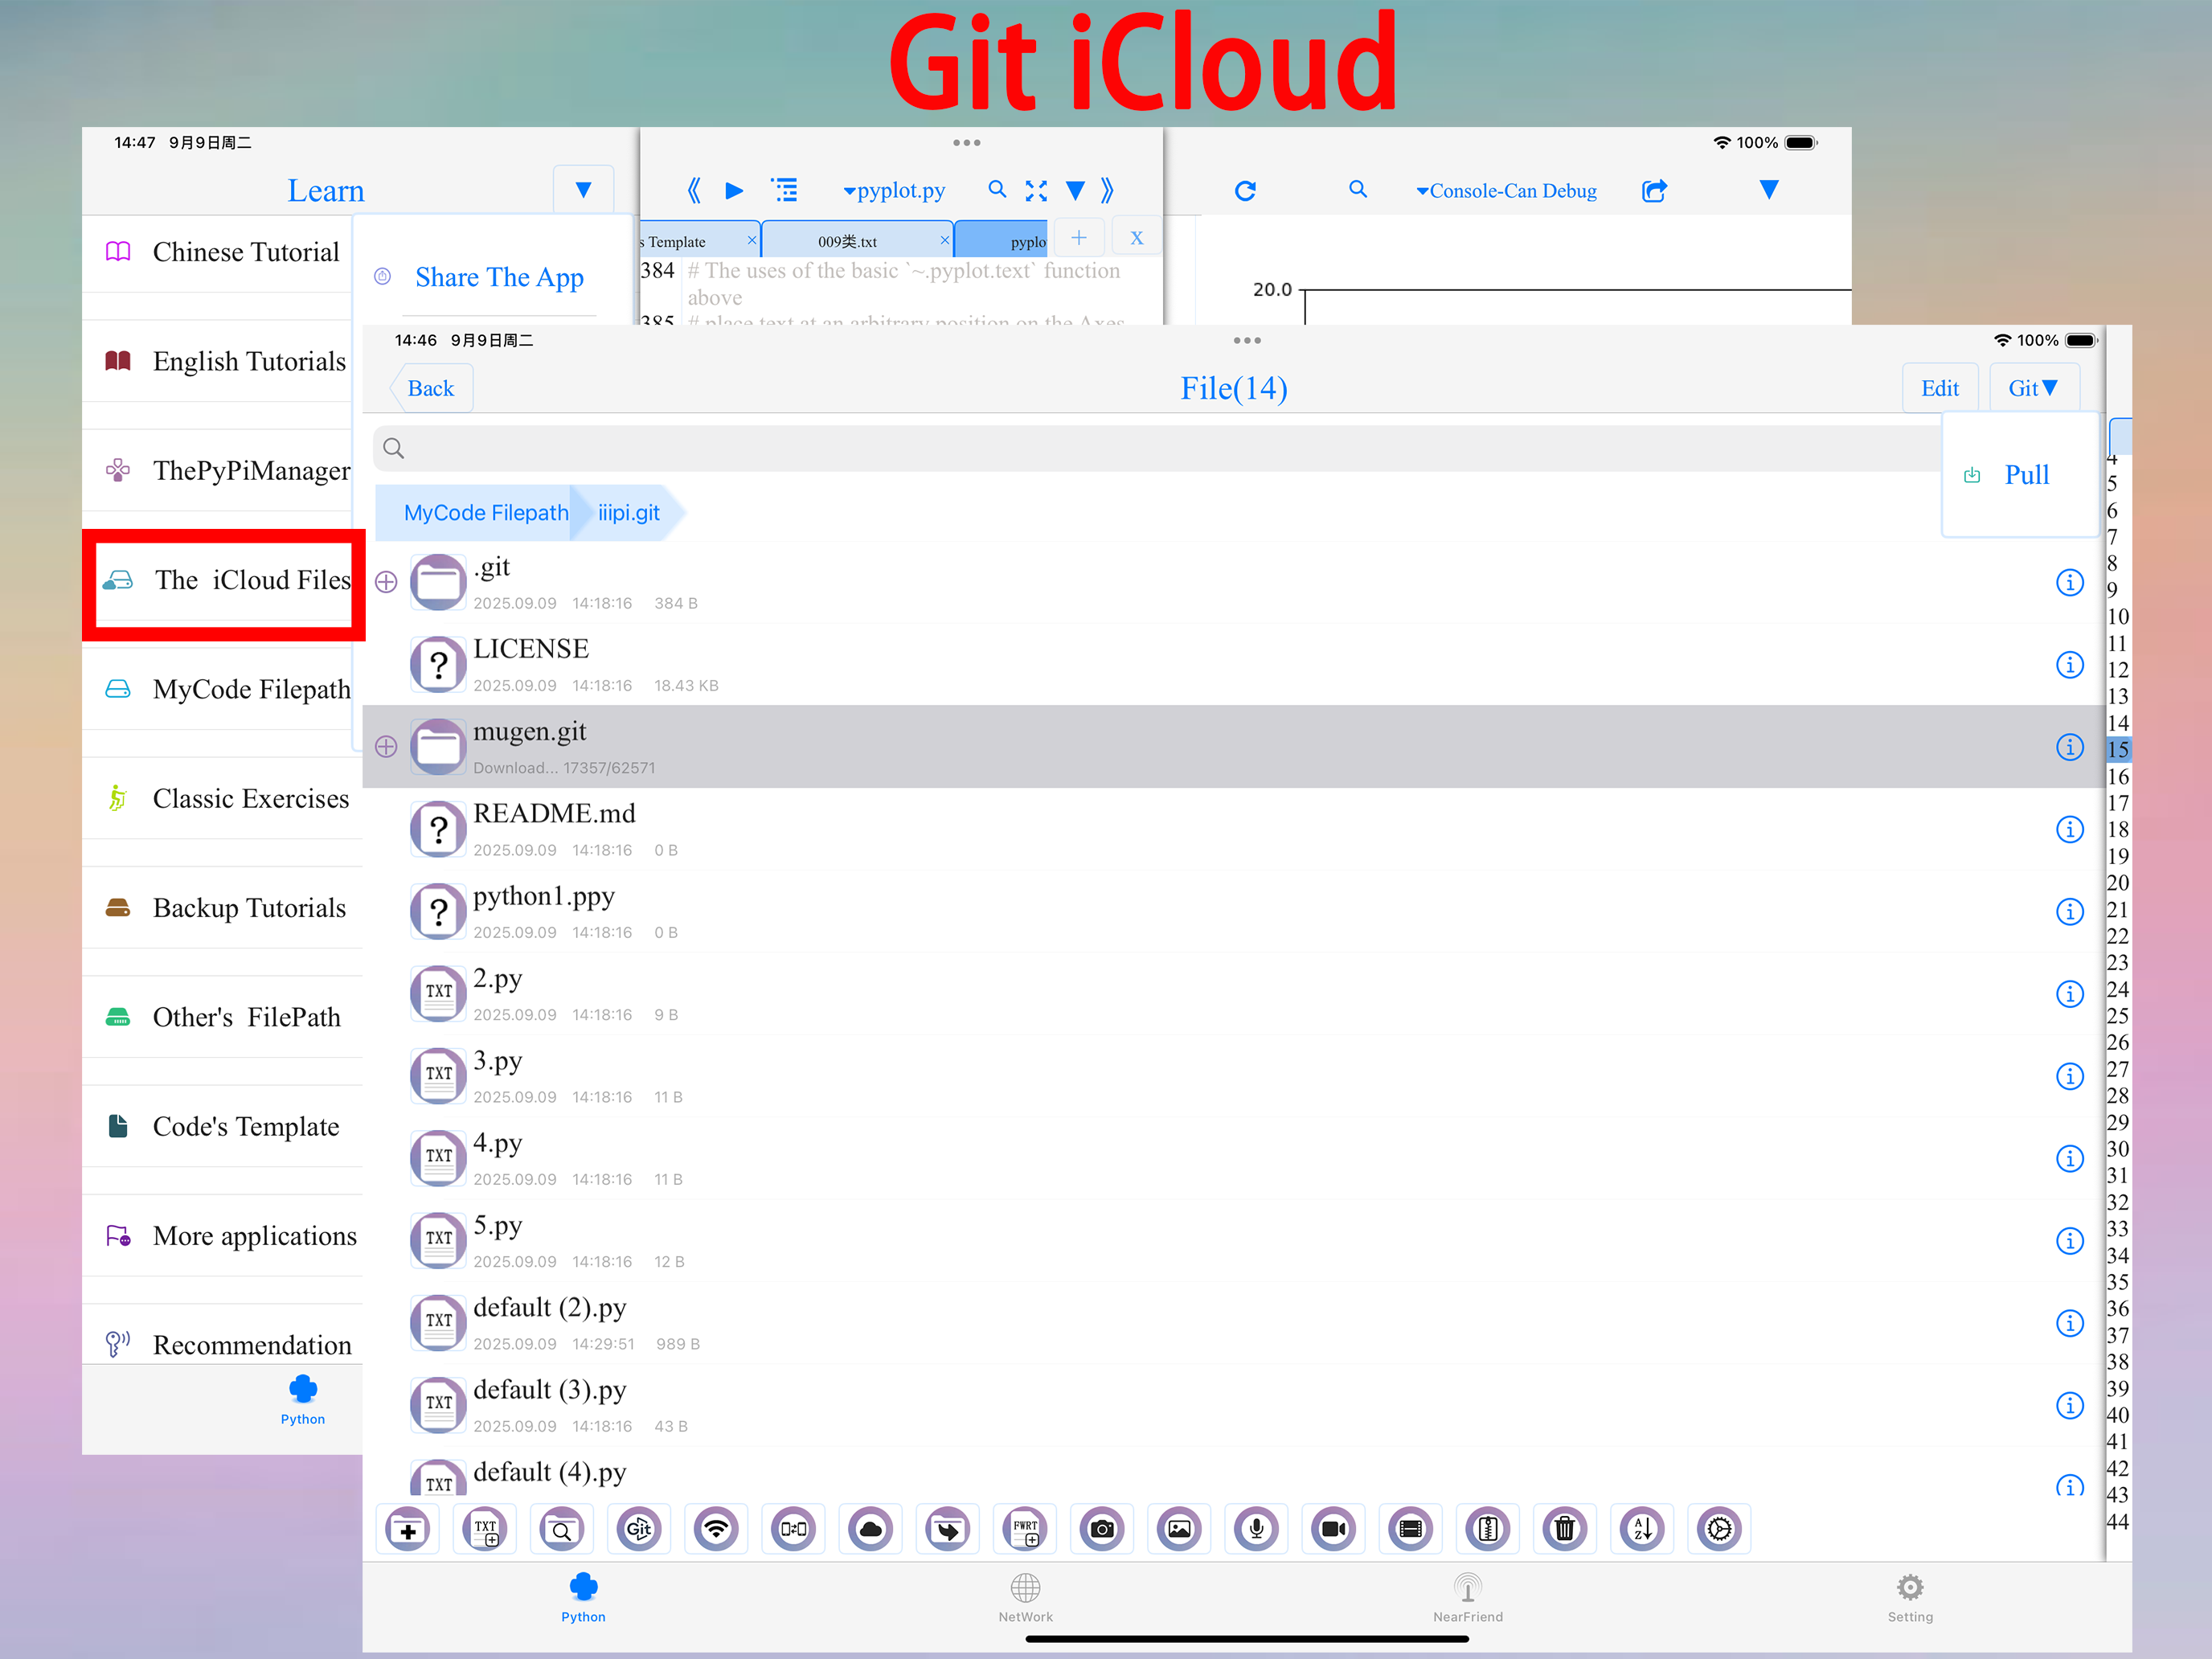Open the console's far-right triangle menu

tap(1769, 190)
